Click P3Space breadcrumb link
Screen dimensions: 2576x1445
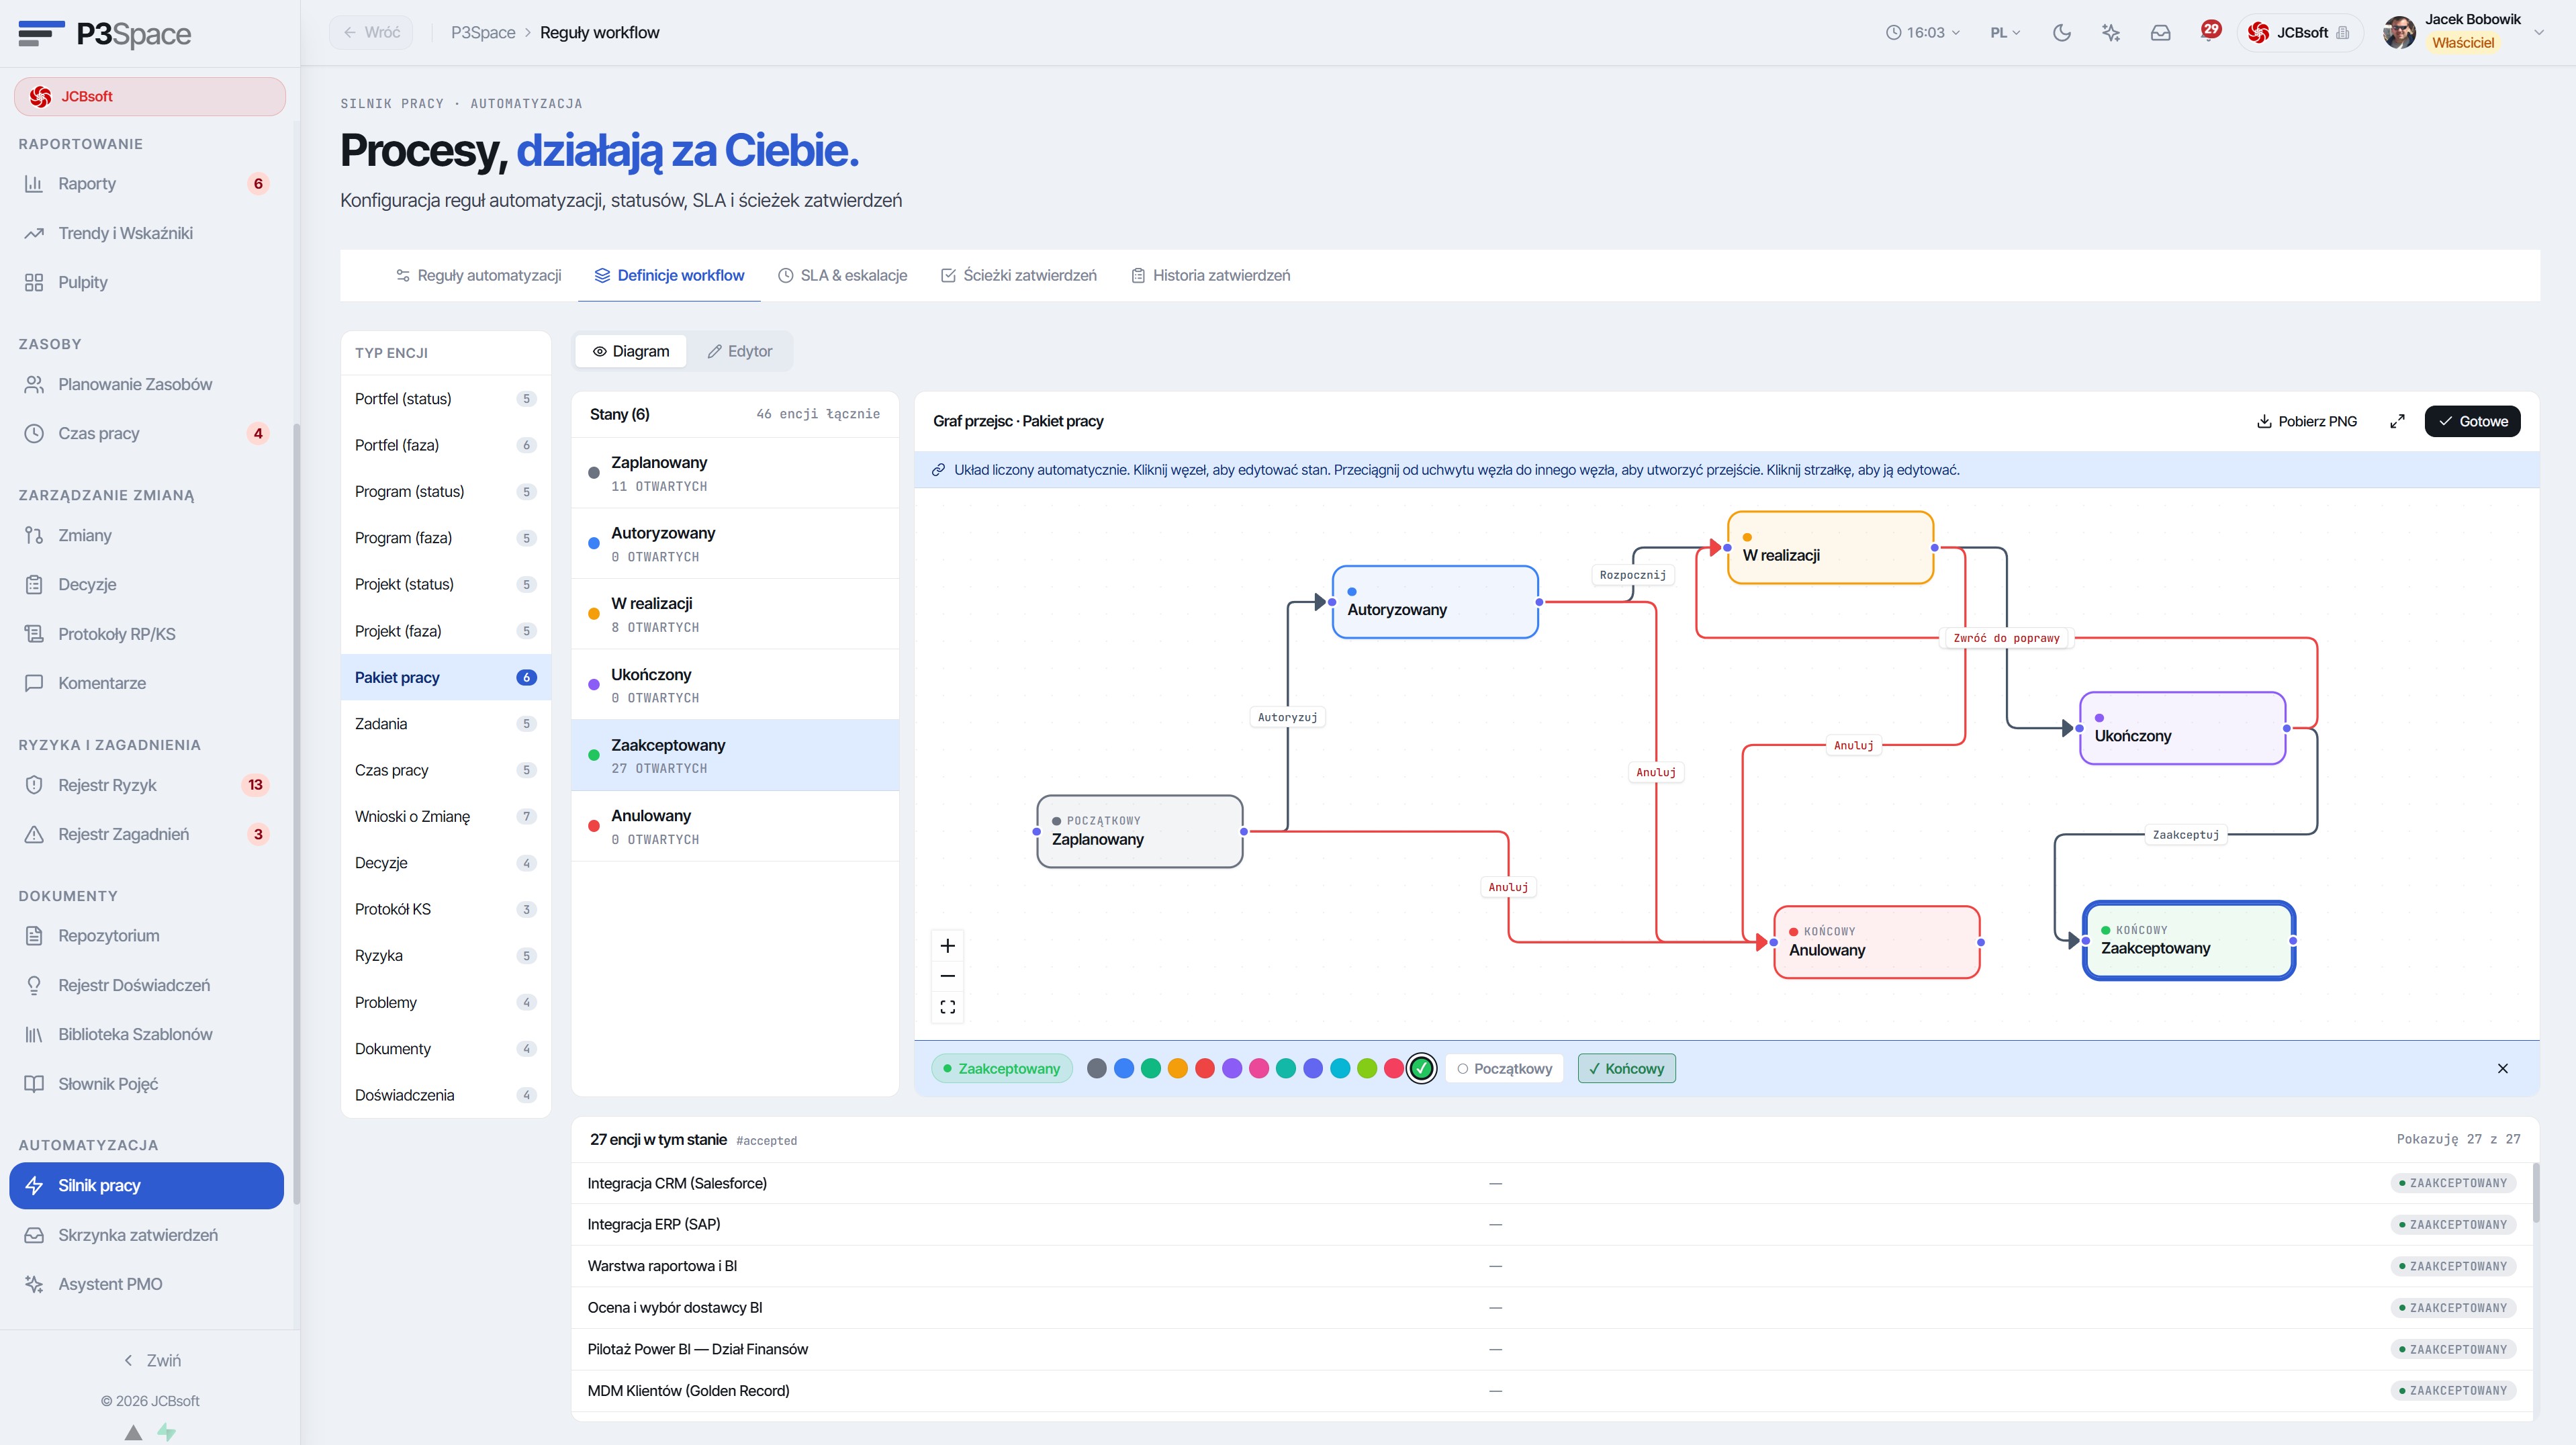[x=483, y=33]
